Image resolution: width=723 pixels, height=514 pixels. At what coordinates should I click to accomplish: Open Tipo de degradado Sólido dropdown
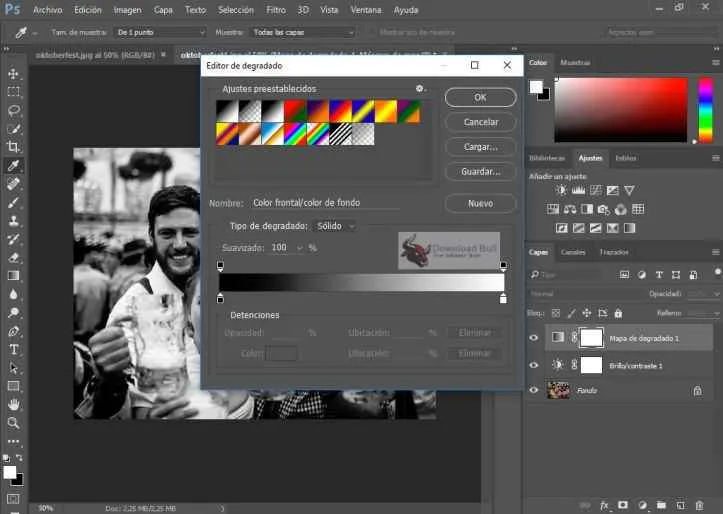tap(336, 226)
